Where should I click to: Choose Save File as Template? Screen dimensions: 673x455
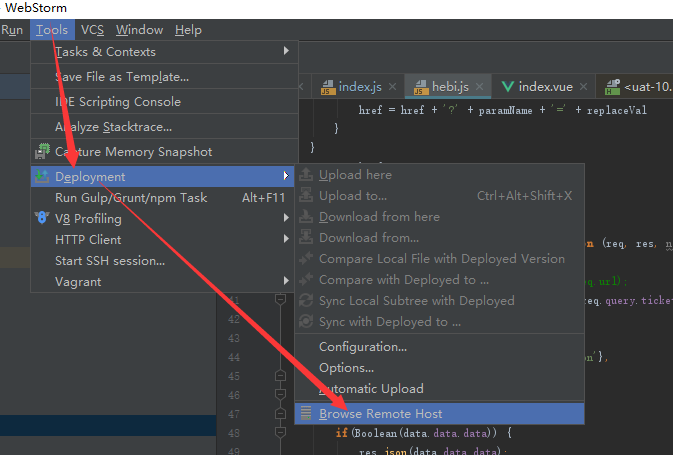(x=164, y=77)
